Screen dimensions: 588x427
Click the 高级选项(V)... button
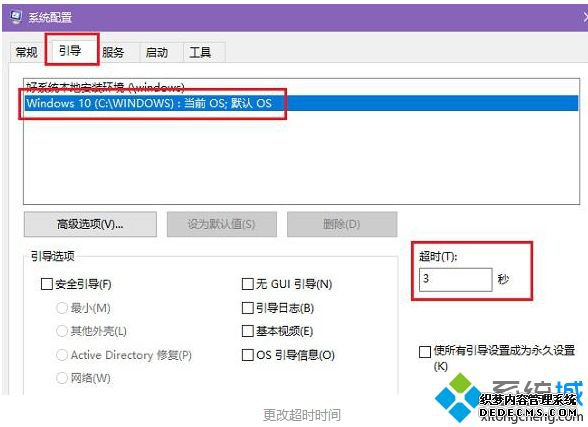(x=90, y=224)
